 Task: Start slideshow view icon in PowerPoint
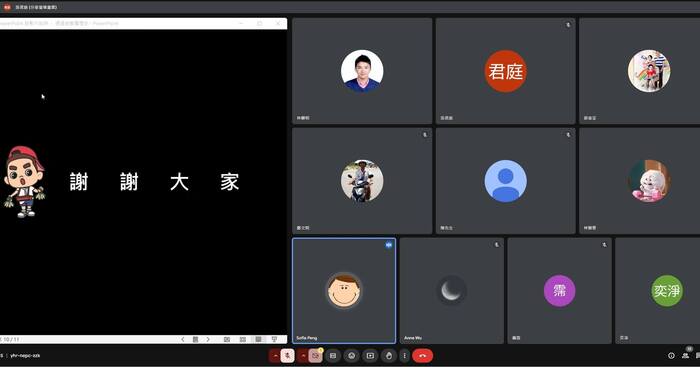click(275, 339)
